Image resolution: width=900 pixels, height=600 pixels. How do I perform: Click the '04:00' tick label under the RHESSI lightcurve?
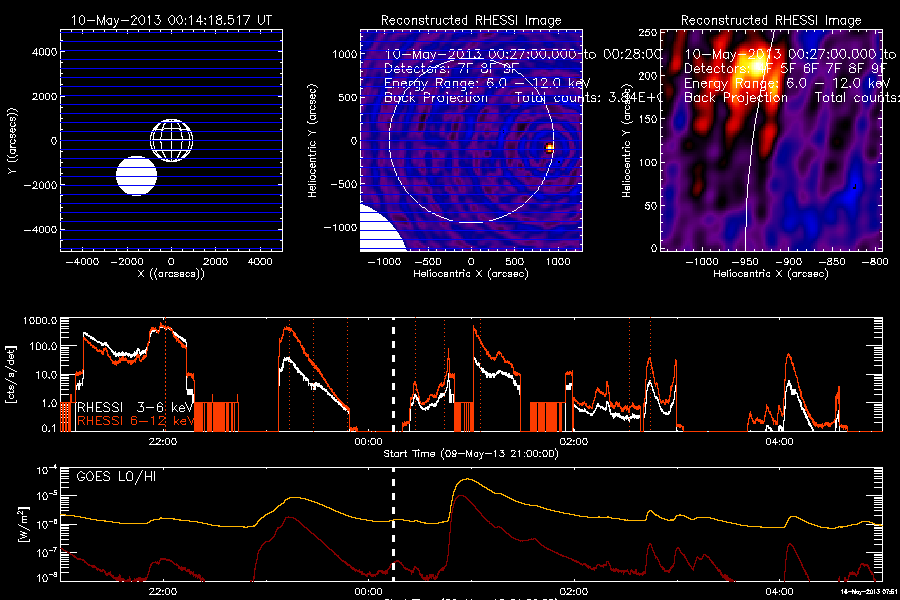779,442
